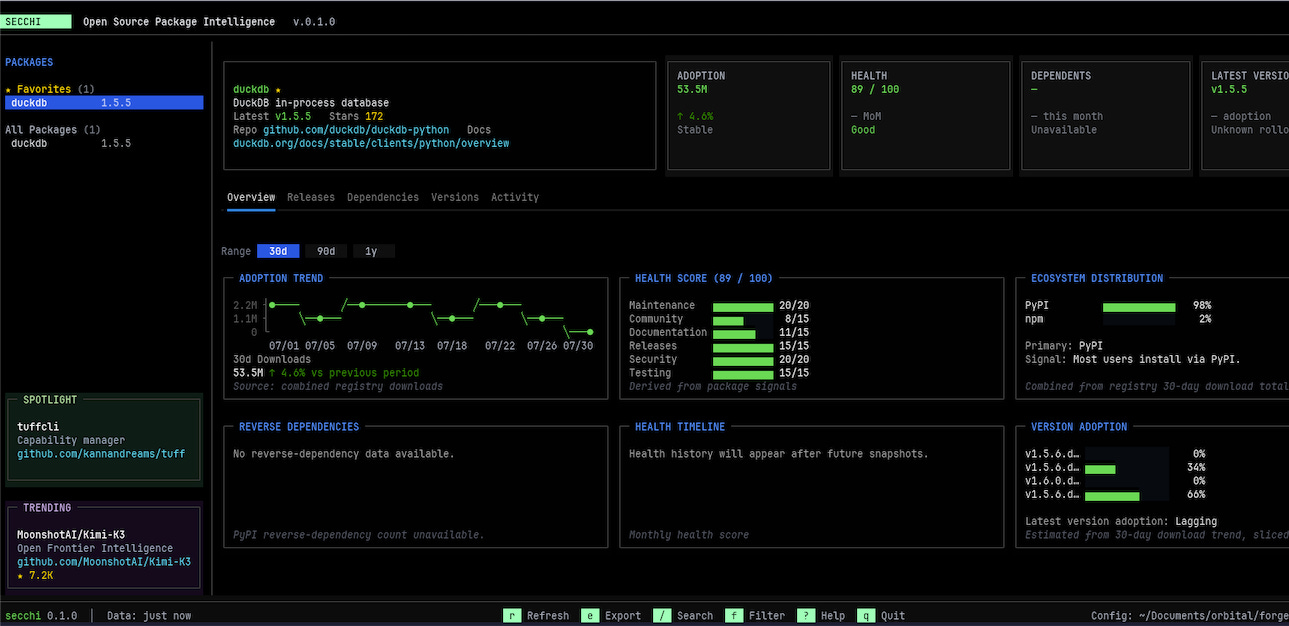Click the Quit label in the footer
The image size is (1289, 626).
pos(893,616)
